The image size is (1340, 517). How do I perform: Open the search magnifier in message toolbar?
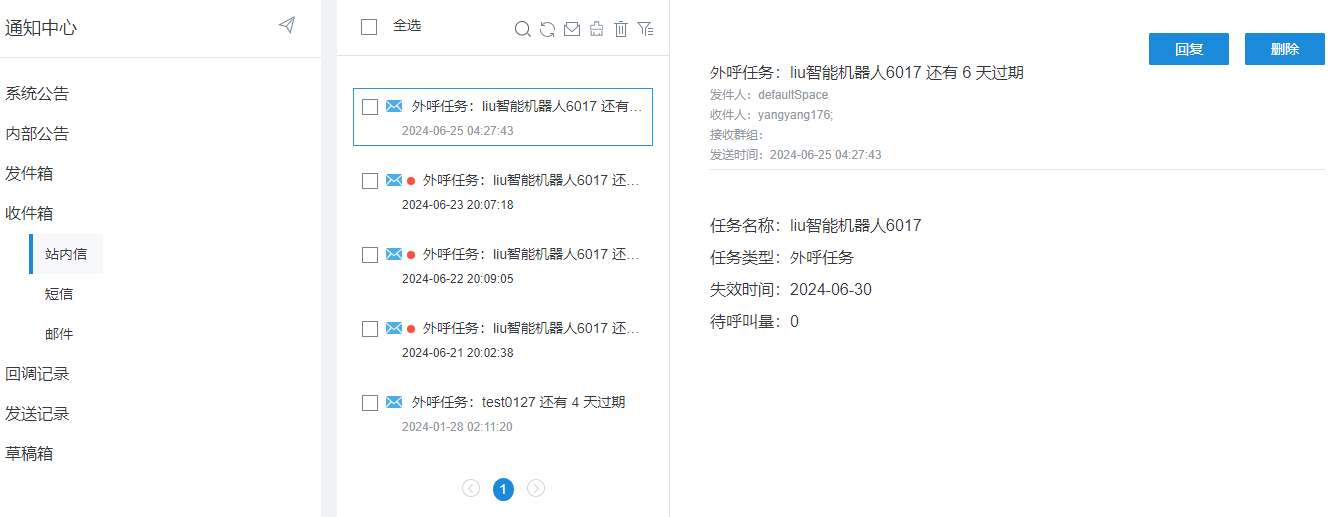[522, 29]
